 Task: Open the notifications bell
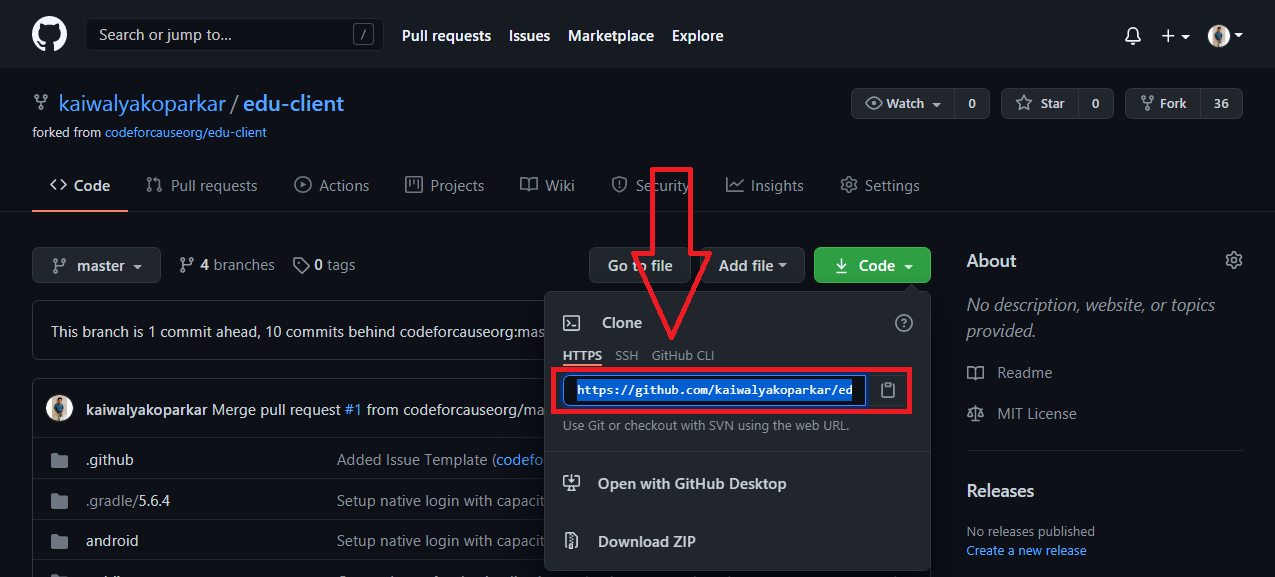tap(1133, 36)
